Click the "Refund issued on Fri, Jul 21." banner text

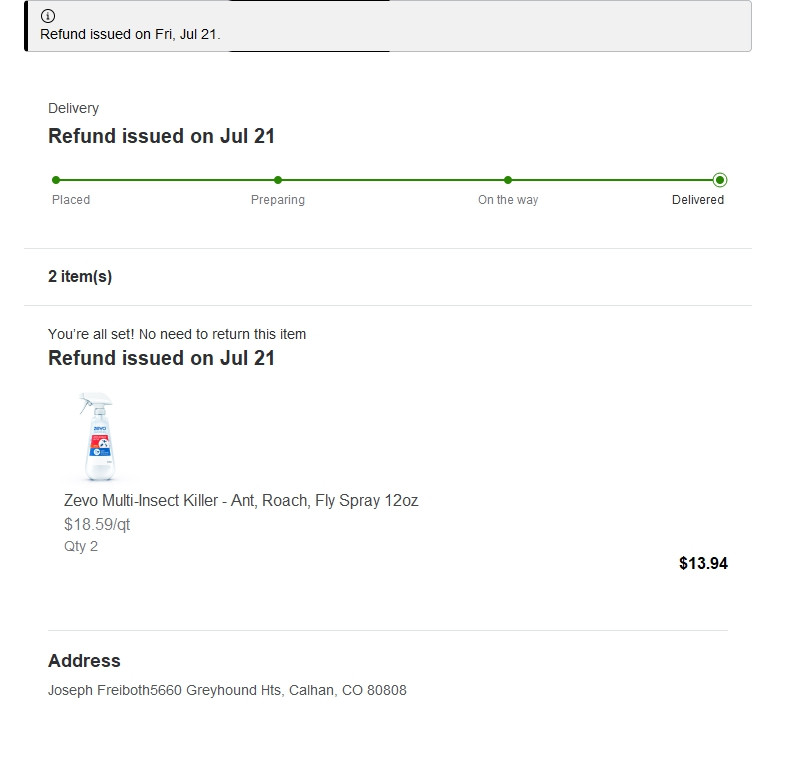[130, 34]
